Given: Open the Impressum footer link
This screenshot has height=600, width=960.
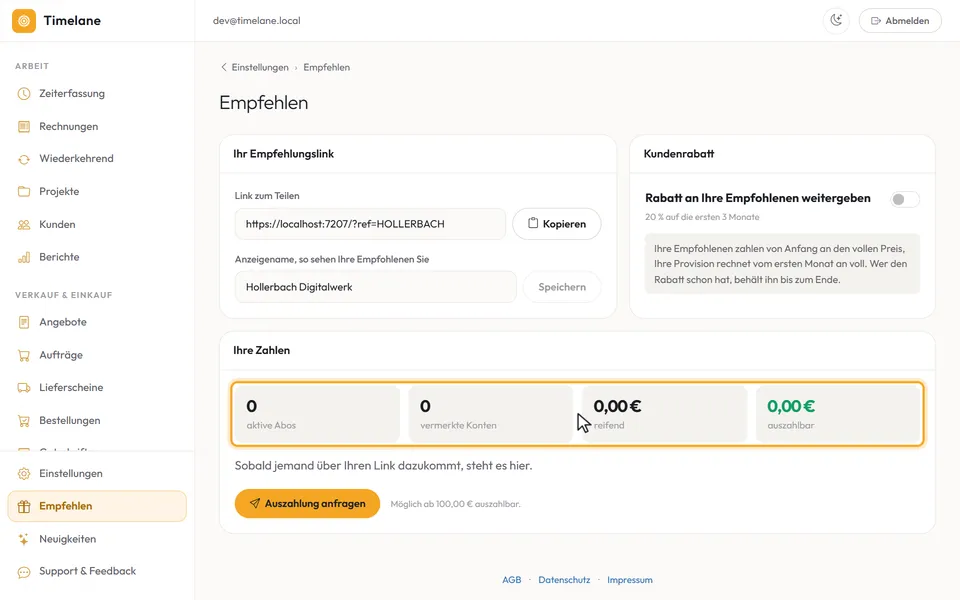Looking at the screenshot, I should 630,580.
